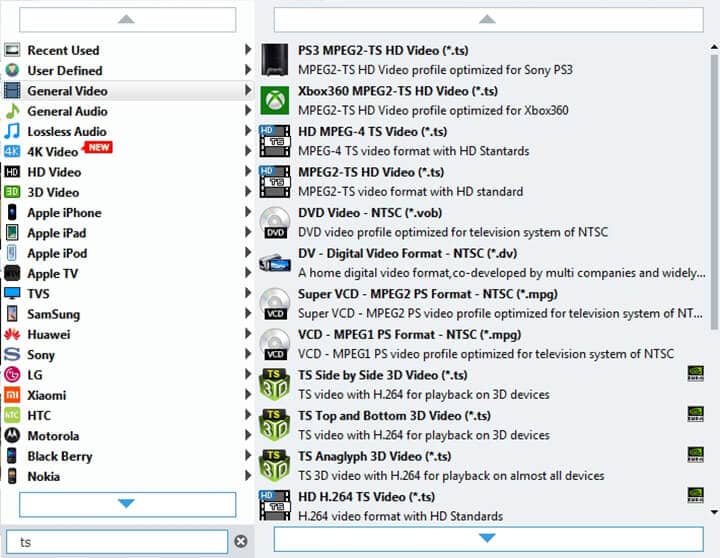Move category list down with bottom arrow button
The height and width of the screenshot is (558, 720).
pos(127,504)
